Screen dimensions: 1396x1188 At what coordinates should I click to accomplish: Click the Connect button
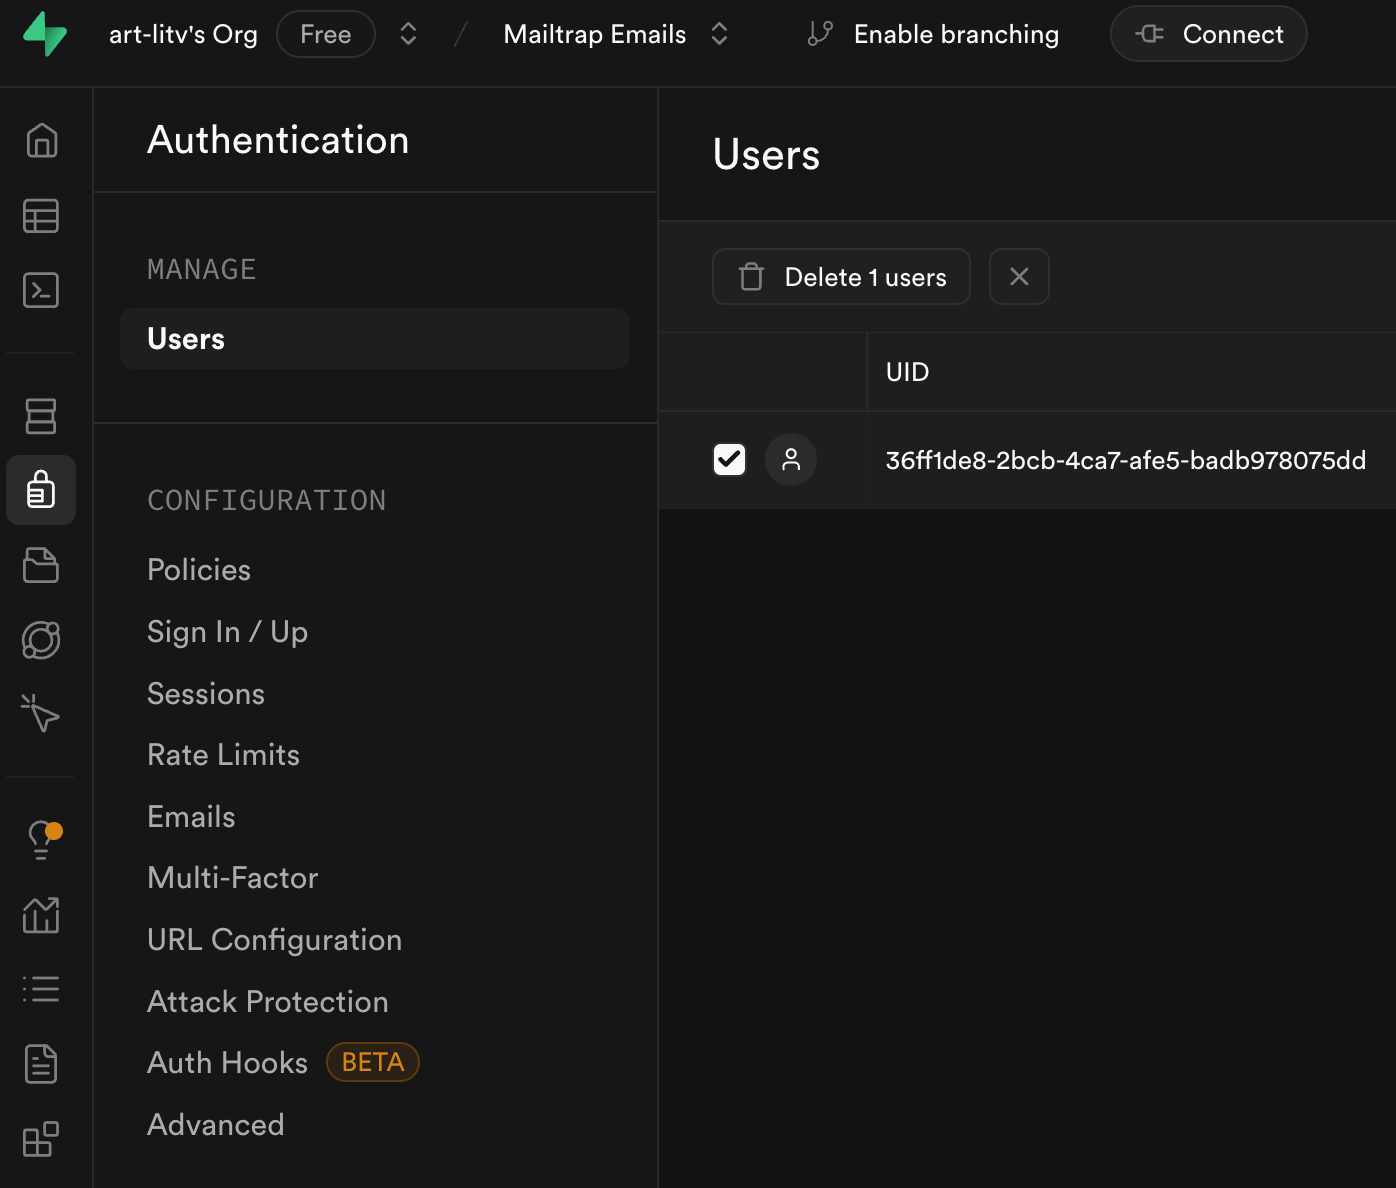point(1208,34)
